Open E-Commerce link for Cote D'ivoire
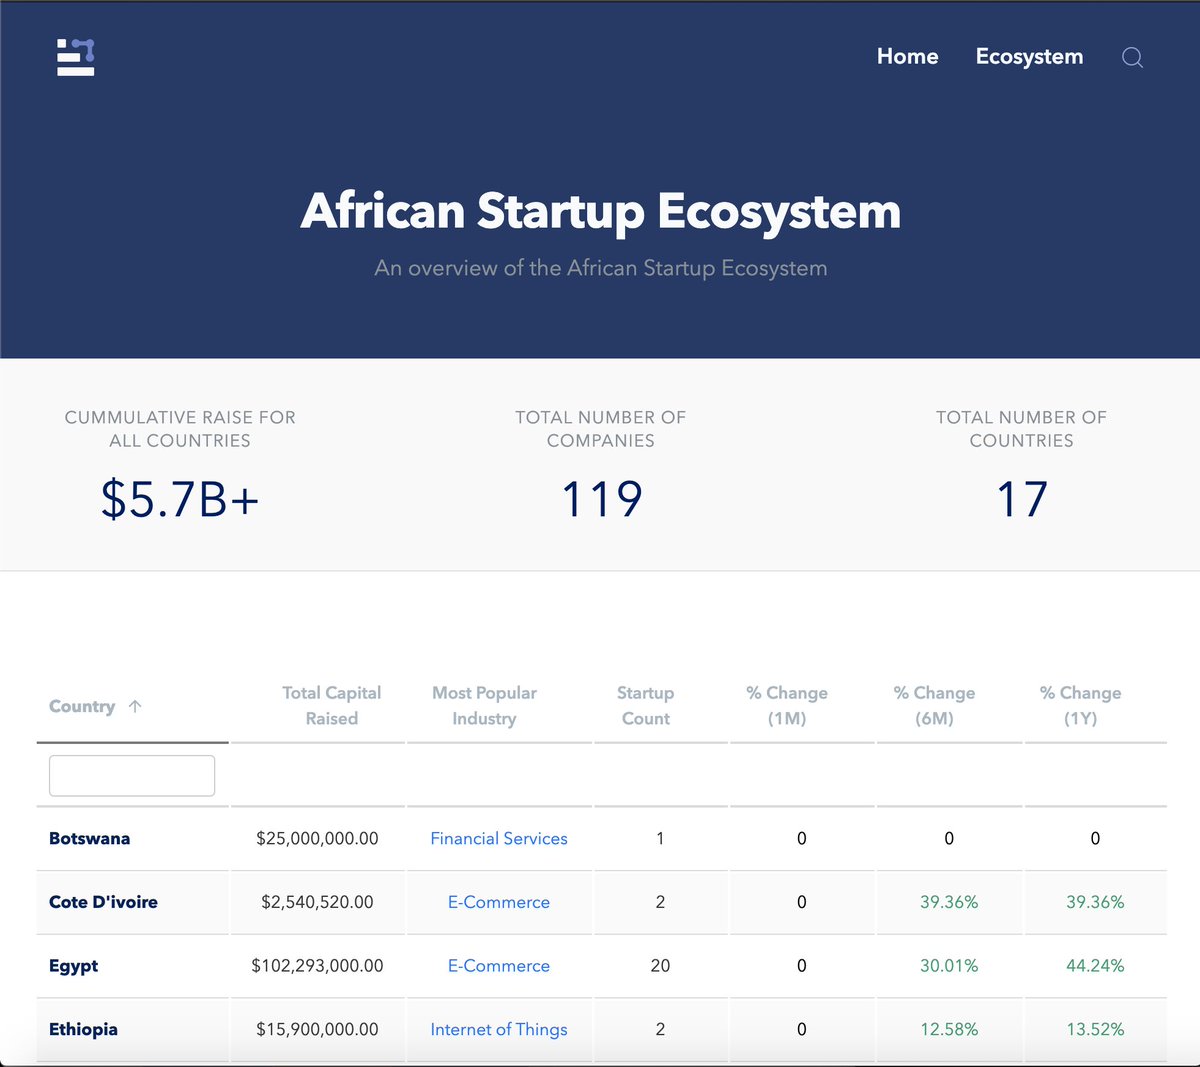This screenshot has height=1067, width=1200. [499, 902]
